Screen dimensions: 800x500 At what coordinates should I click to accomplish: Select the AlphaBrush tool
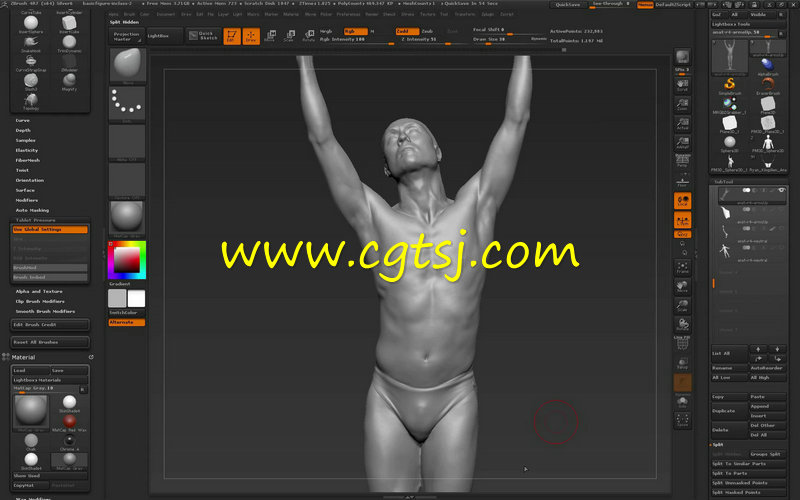(768, 66)
